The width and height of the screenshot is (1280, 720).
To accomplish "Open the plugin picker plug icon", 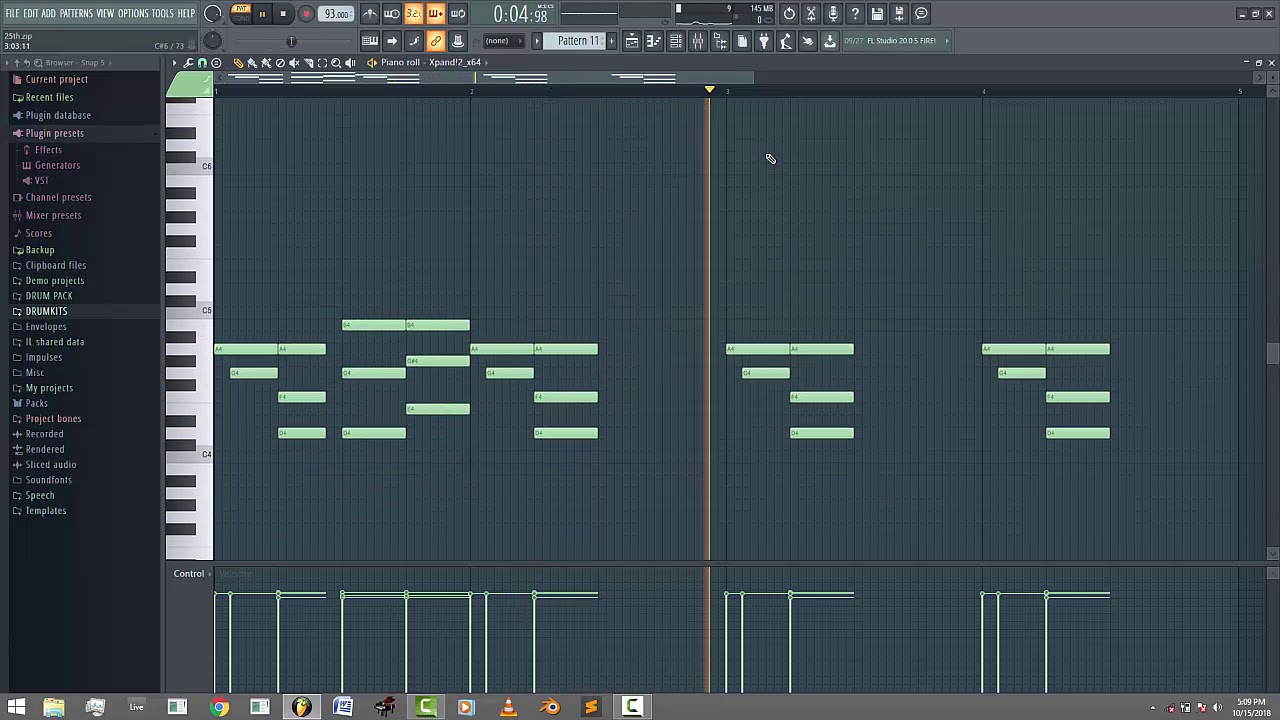I will tap(763, 41).
